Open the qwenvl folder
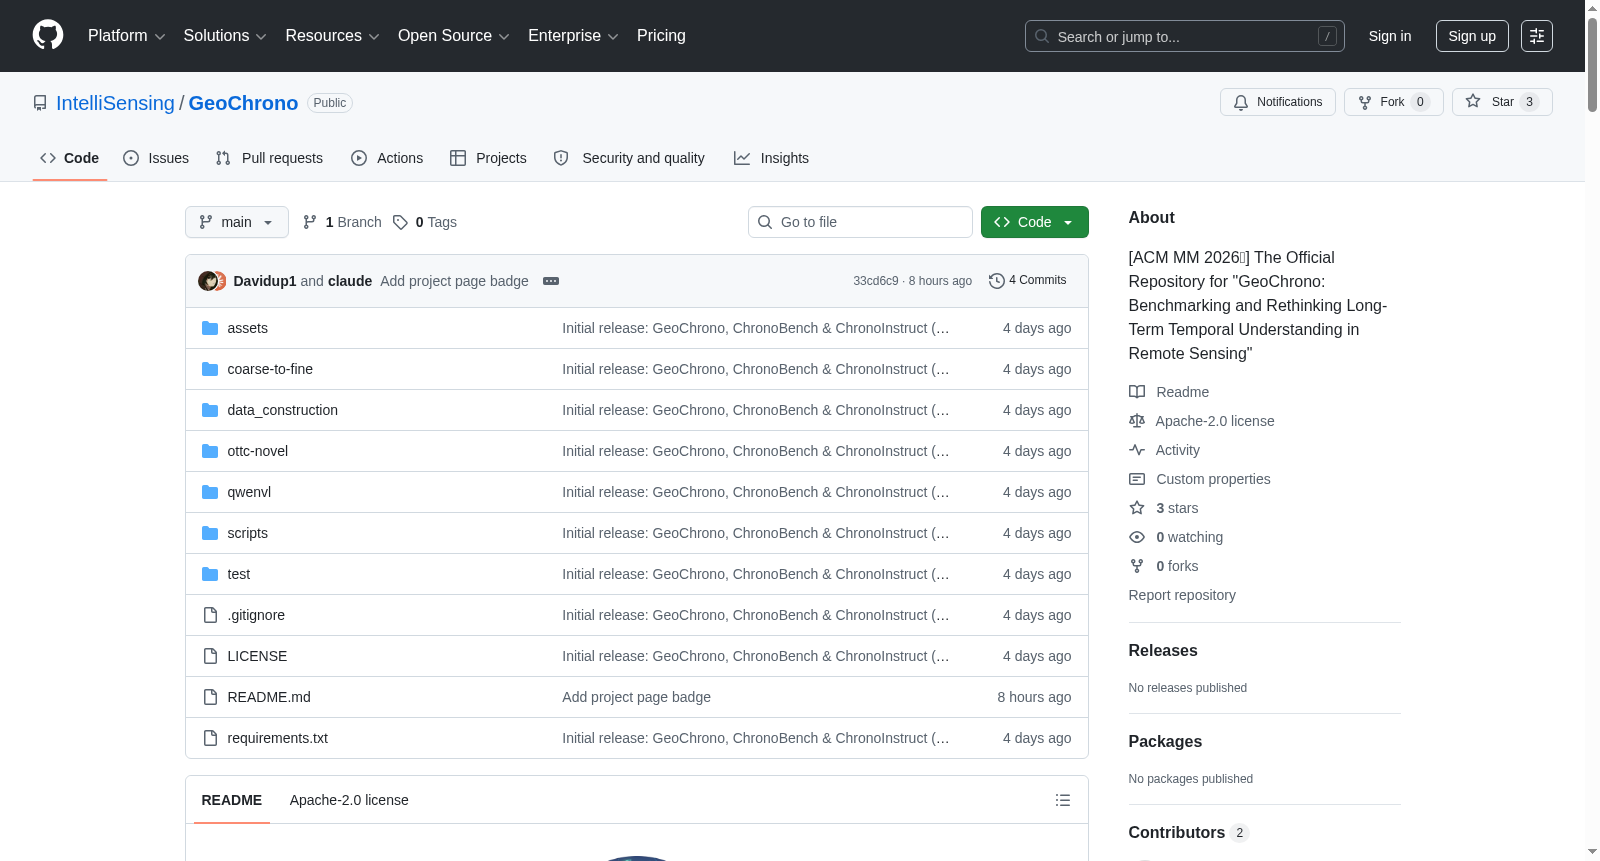This screenshot has height=861, width=1600. coord(249,492)
